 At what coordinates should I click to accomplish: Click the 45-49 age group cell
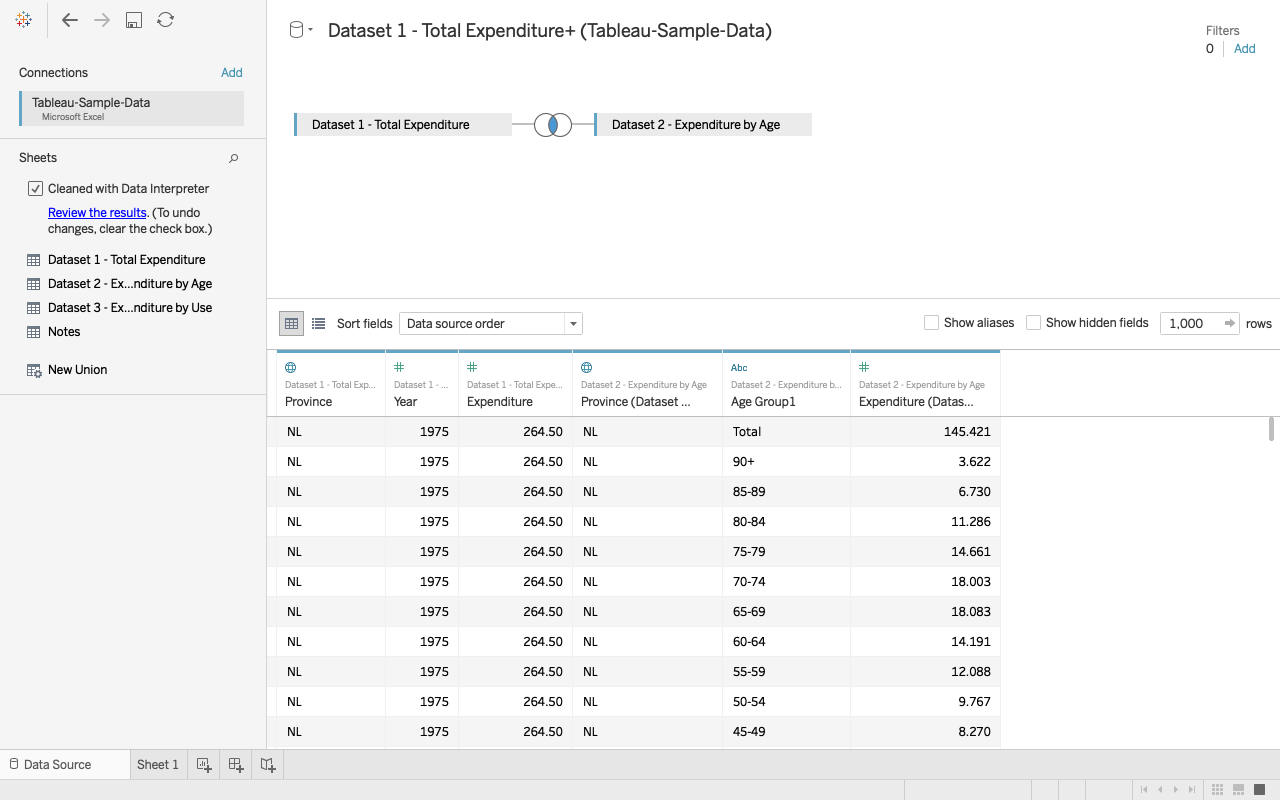[786, 732]
